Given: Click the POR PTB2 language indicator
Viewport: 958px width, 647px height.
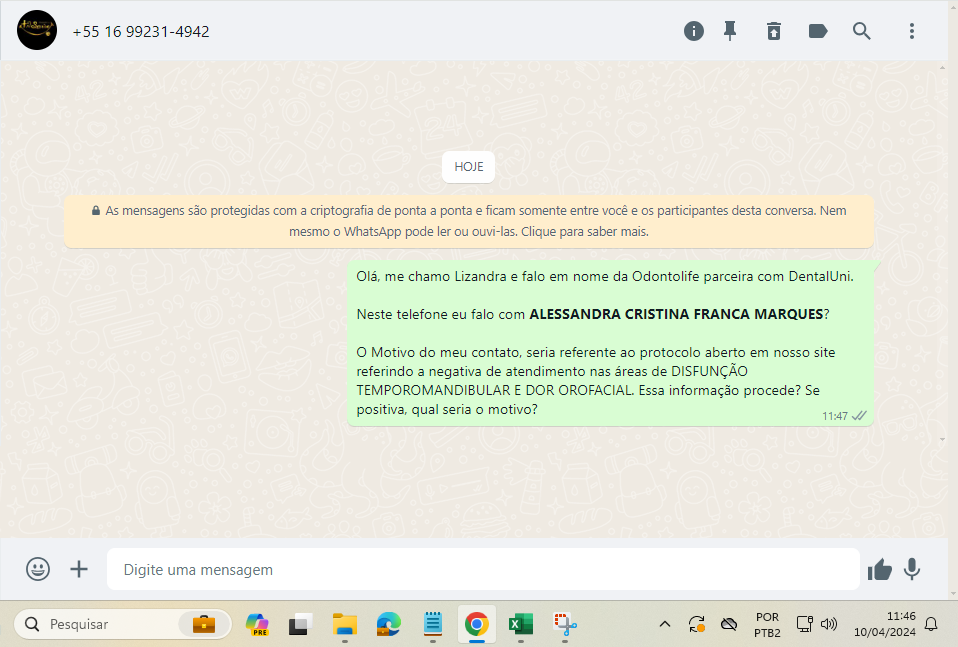Looking at the screenshot, I should click(767, 624).
